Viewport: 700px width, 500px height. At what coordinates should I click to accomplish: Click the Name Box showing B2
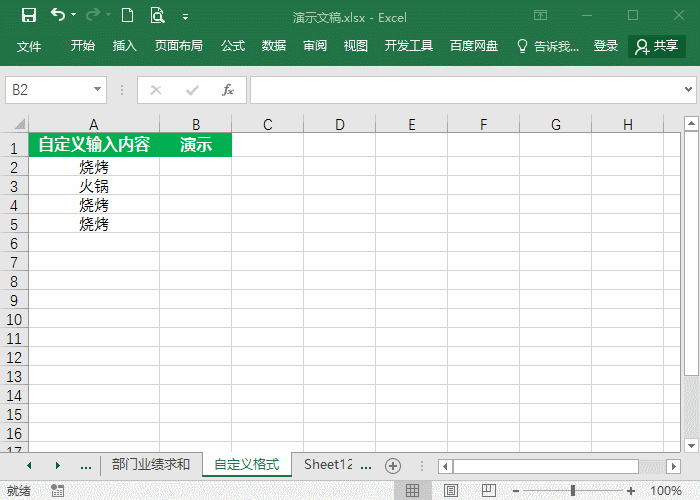click(49, 90)
